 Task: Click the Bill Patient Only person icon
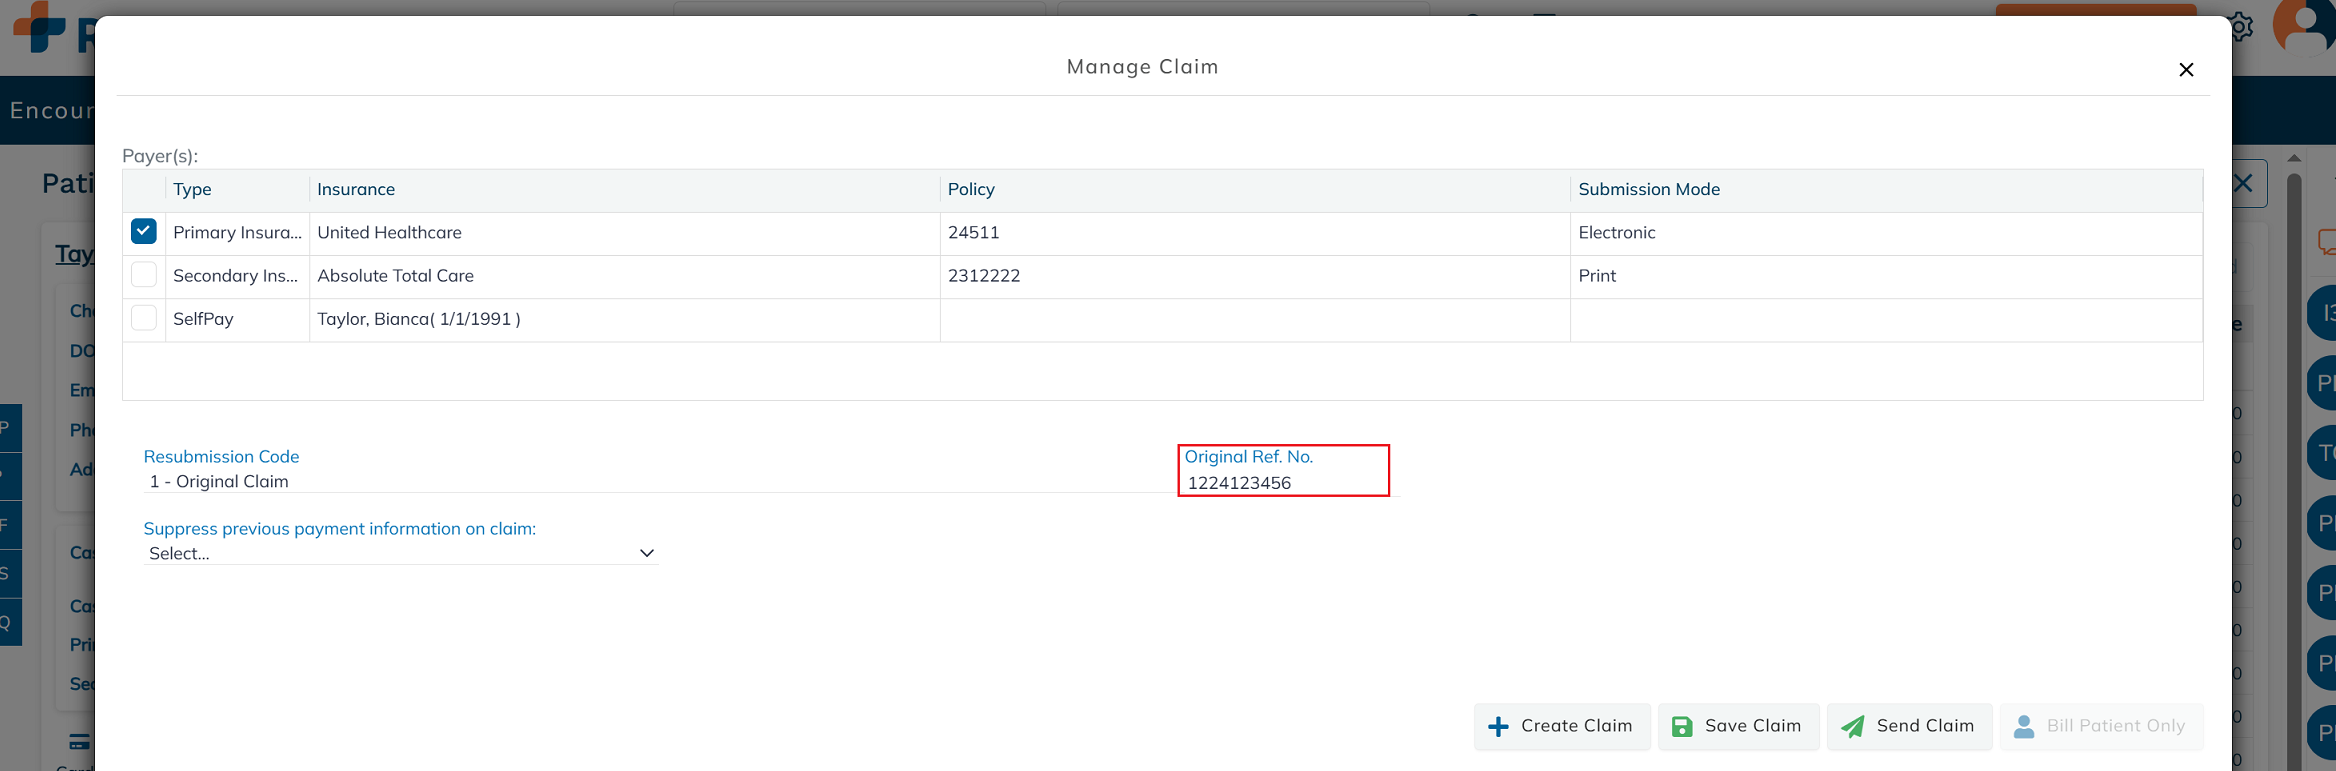(x=2023, y=727)
